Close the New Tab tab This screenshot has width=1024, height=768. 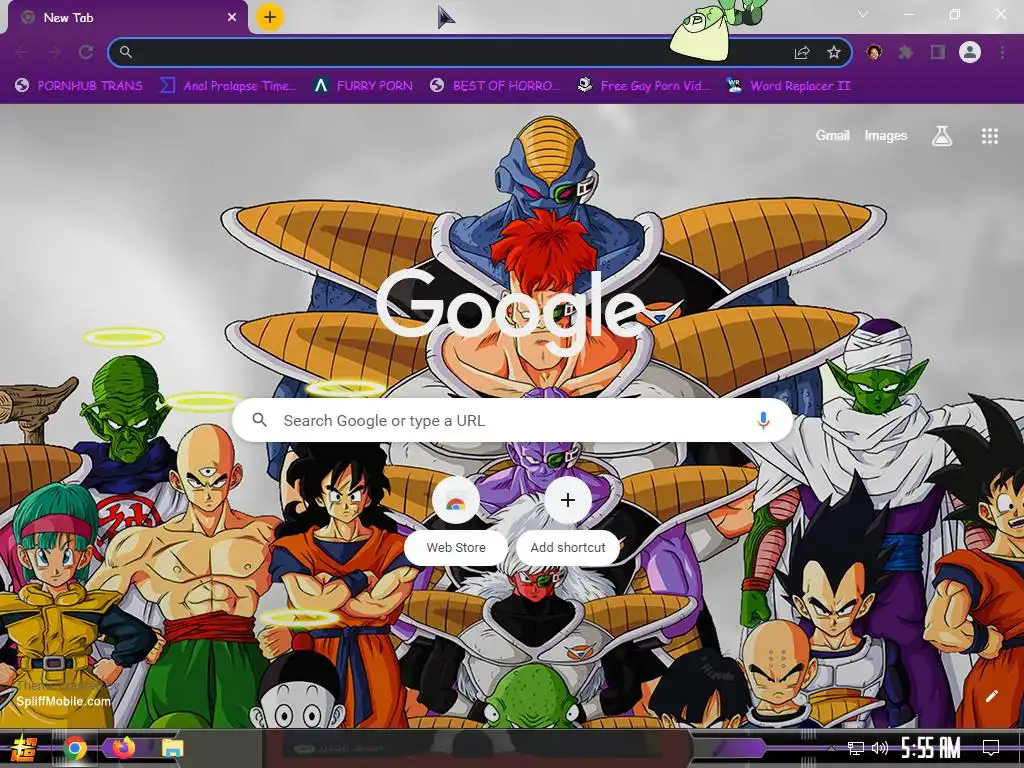point(232,17)
